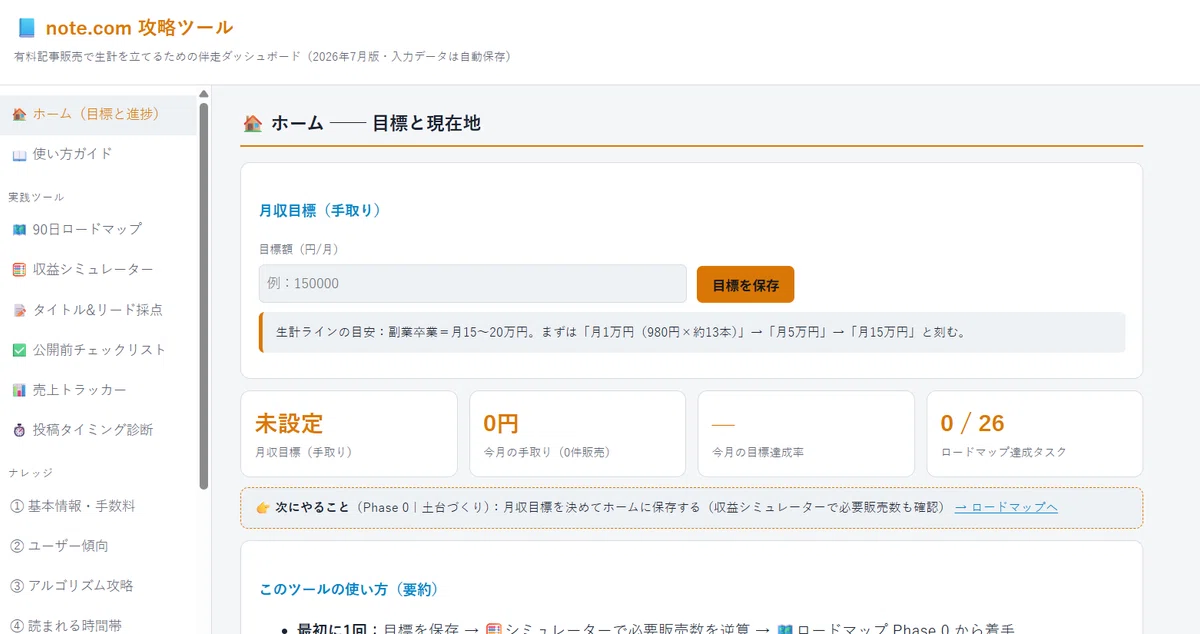This screenshot has height=634, width=1200.
Task: Click the house icon in ホーム sidebar item
Action: pos(19,115)
